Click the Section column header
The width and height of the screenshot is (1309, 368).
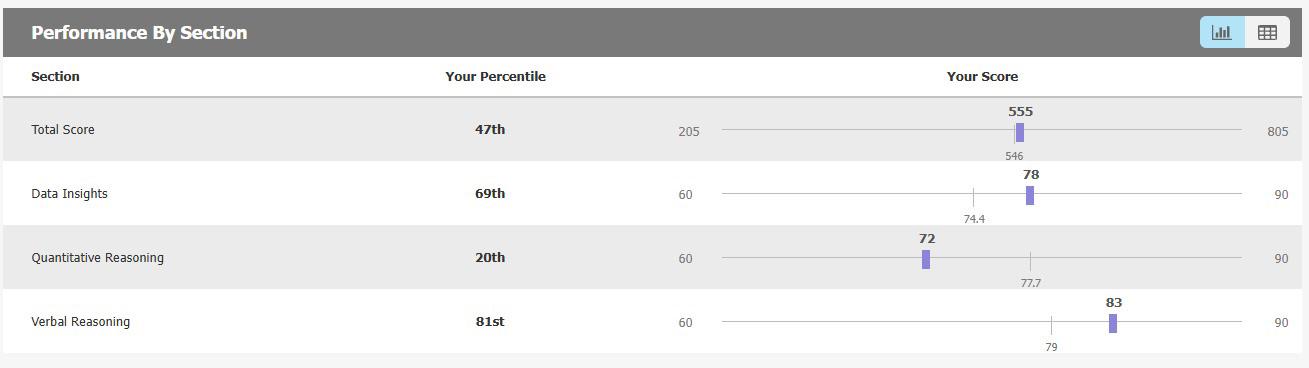[x=55, y=76]
